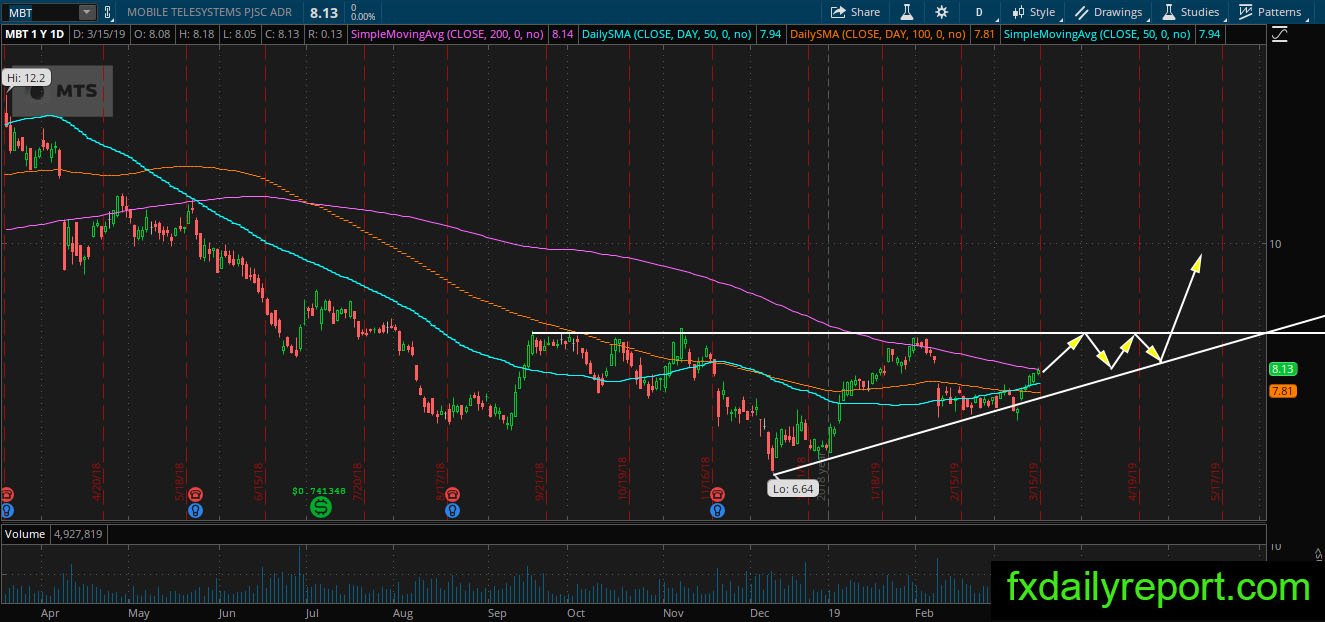
Task: Click the orange 7.81 price axis bubble
Action: 1281,391
